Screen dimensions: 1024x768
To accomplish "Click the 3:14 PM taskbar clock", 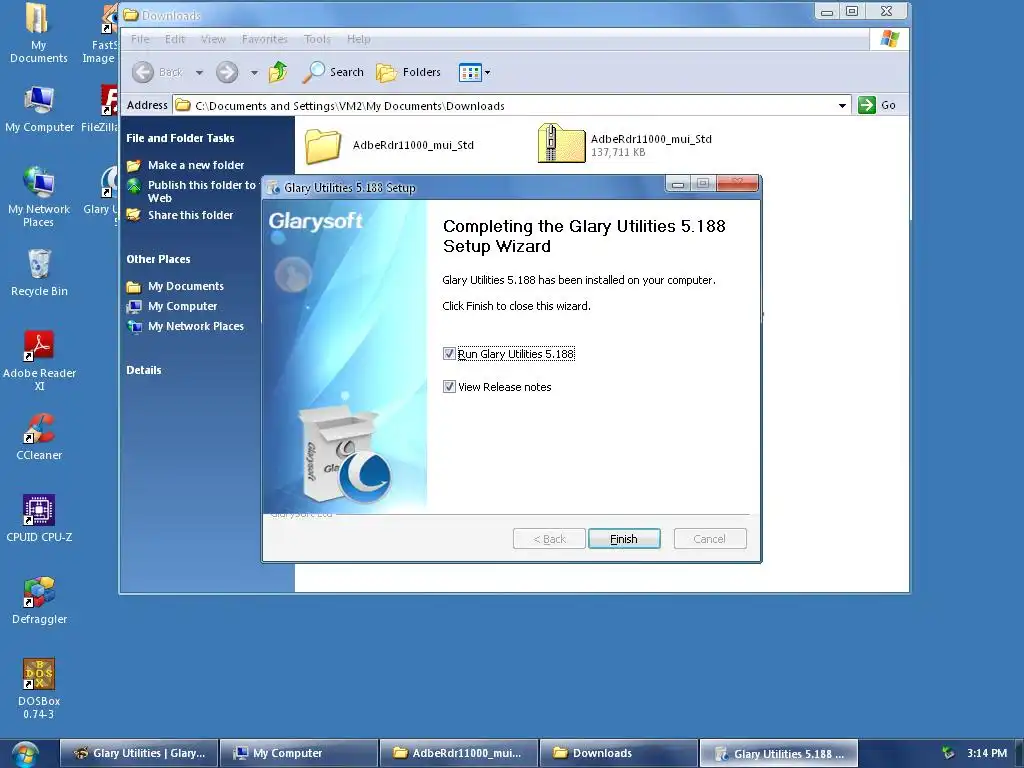I will [x=987, y=753].
